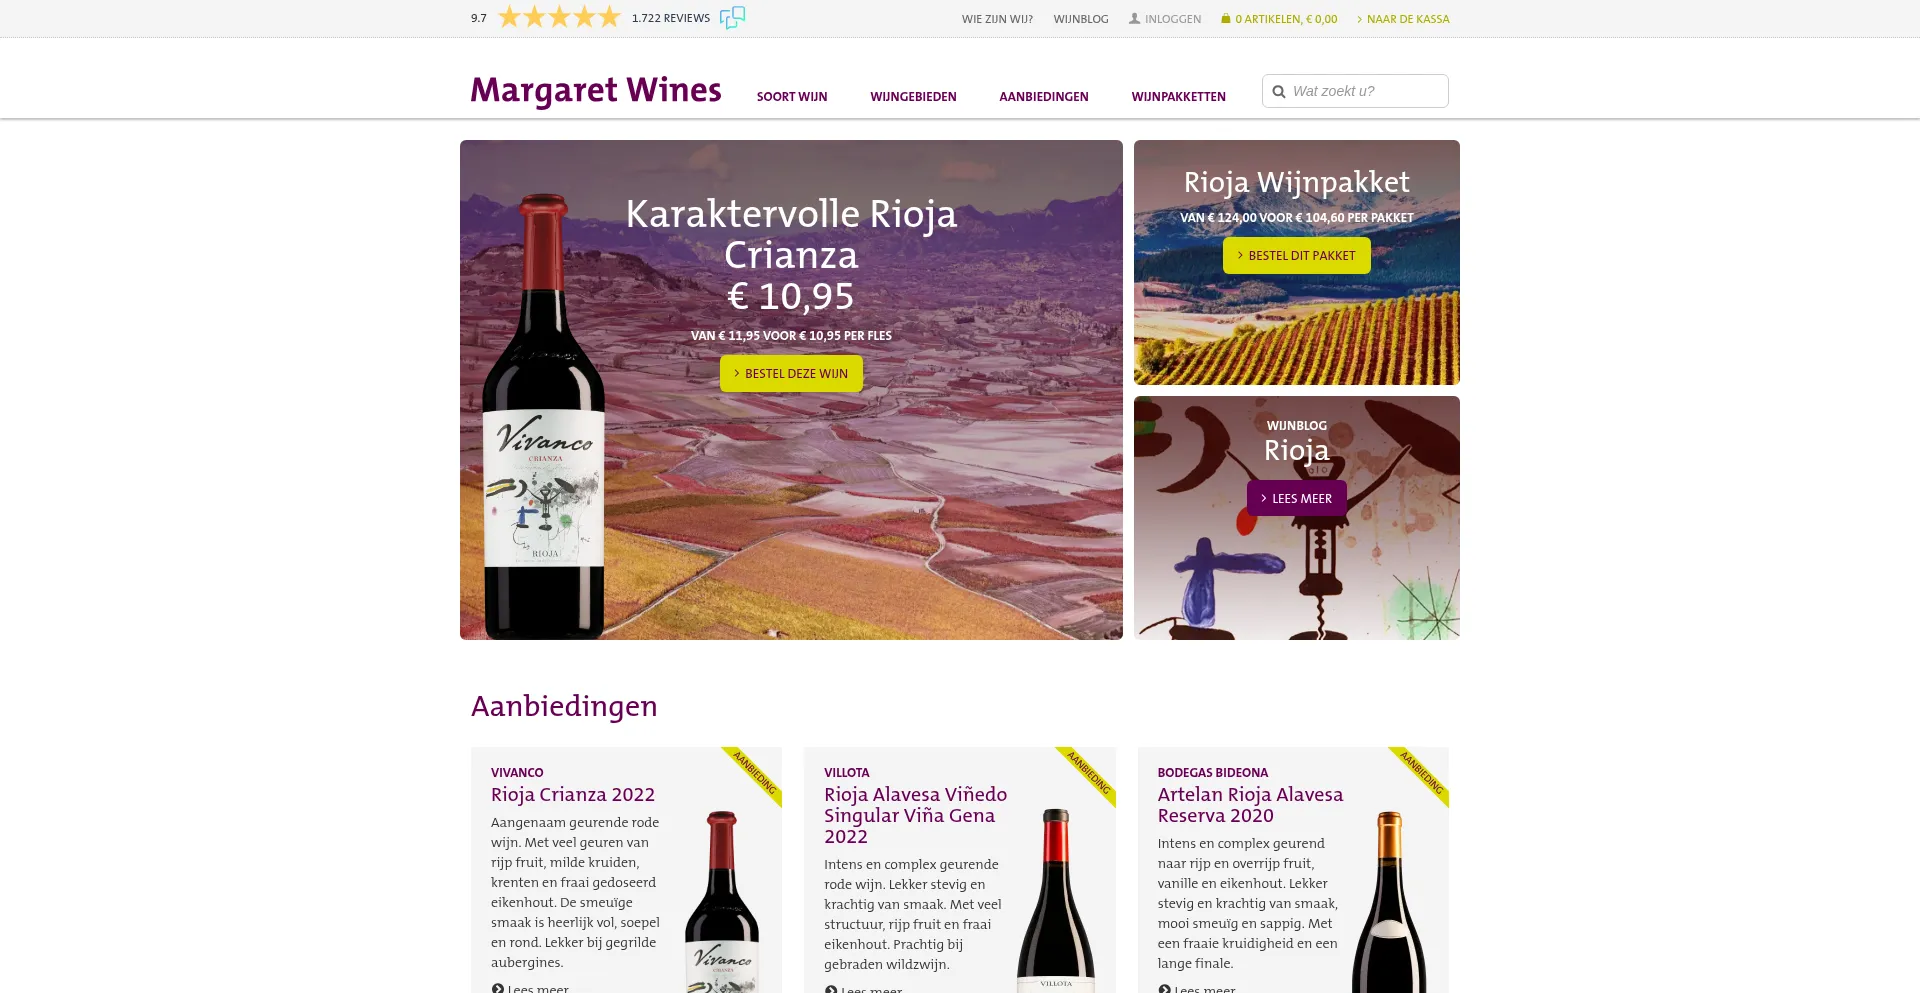Click the Bestel dit pakket button
Viewport: 1920px width, 993px height.
(1296, 255)
